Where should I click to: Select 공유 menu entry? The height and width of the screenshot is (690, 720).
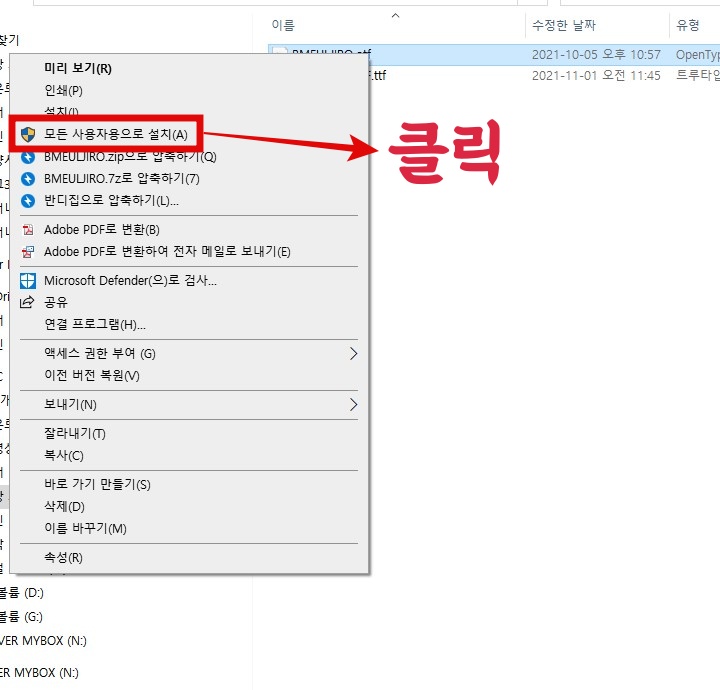tap(56, 302)
